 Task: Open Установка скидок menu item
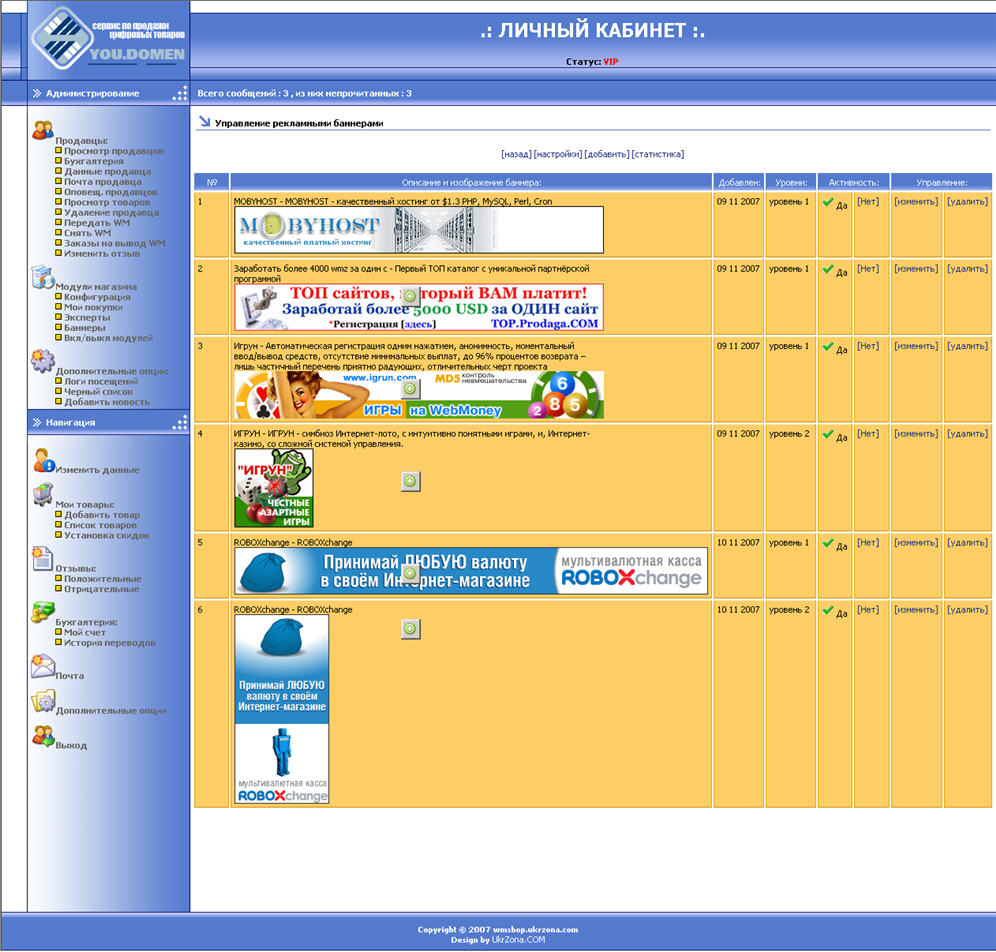pos(107,535)
